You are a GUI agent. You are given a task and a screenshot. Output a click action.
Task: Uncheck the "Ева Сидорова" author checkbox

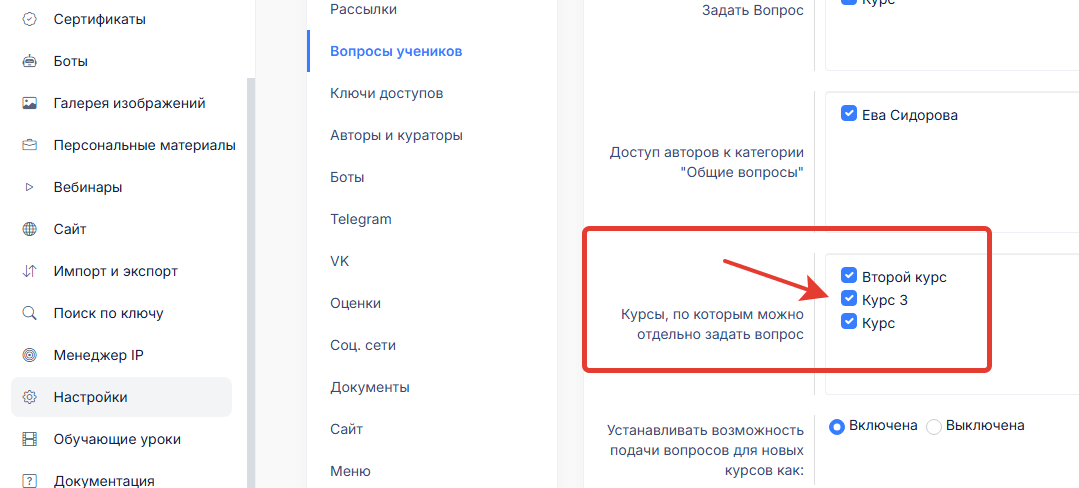point(849,115)
